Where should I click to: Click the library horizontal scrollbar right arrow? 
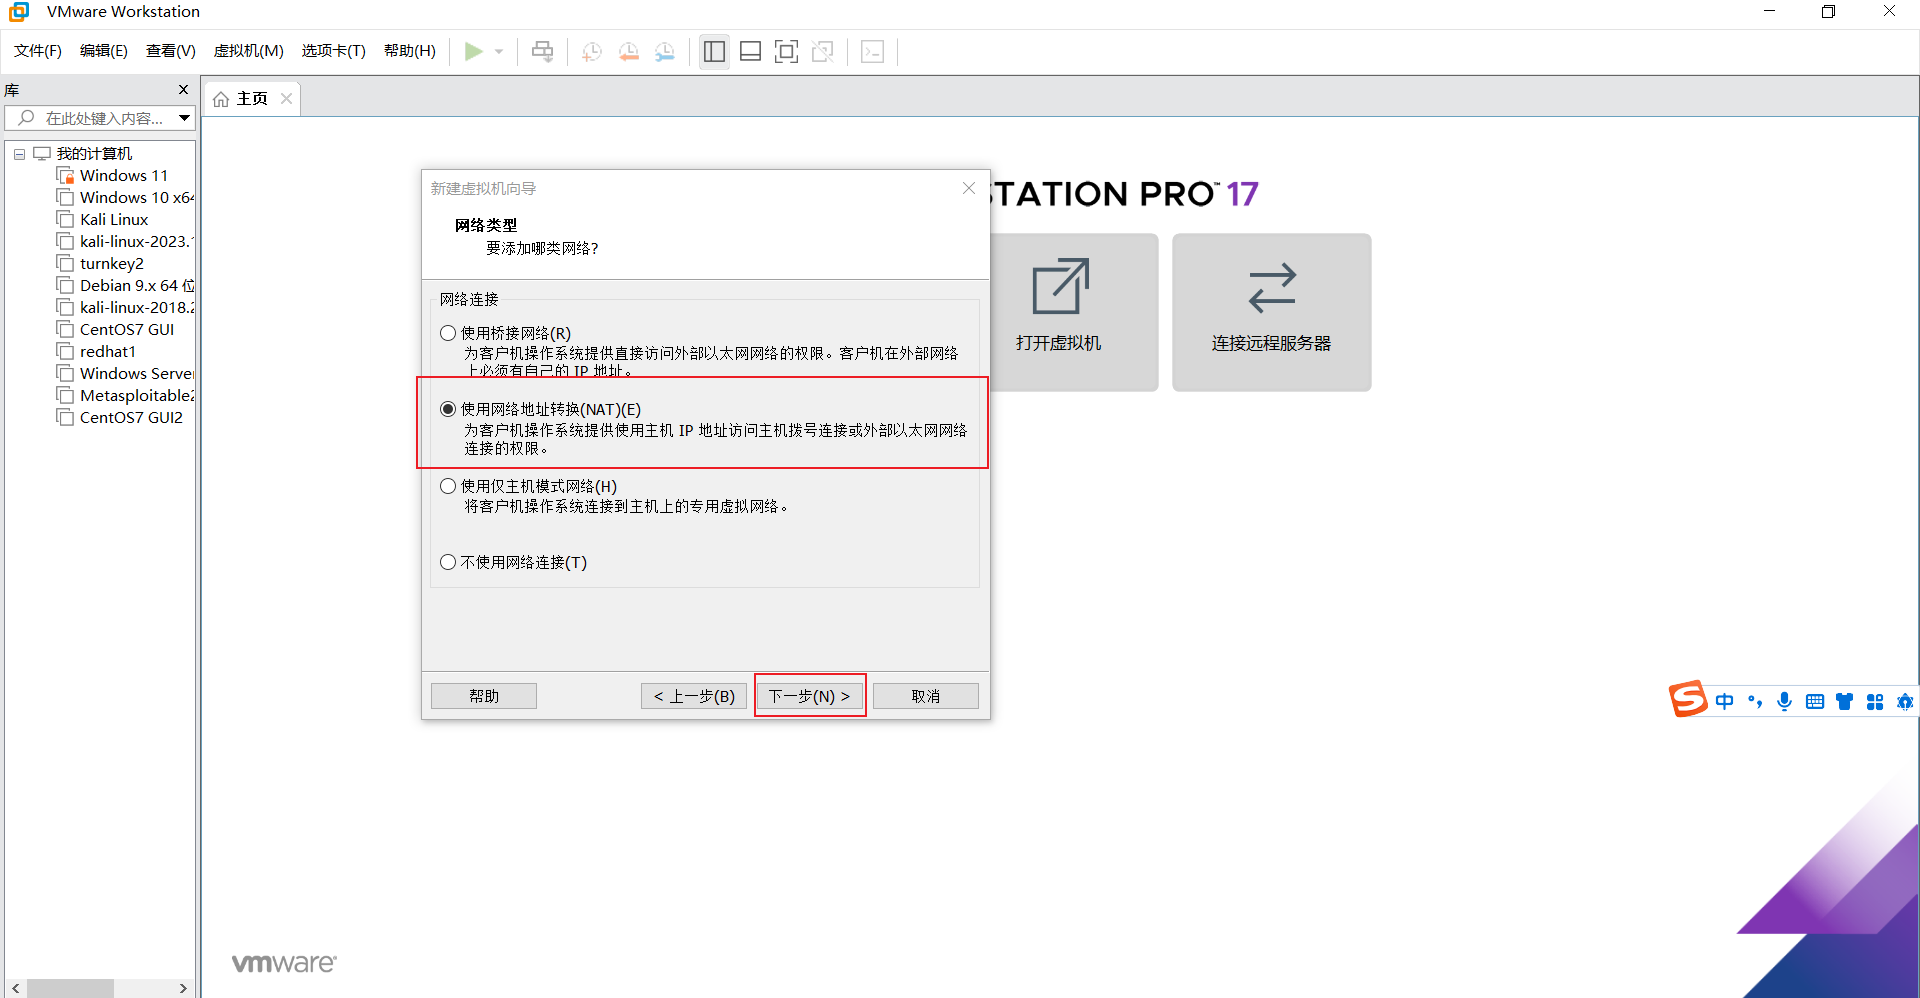click(x=183, y=988)
